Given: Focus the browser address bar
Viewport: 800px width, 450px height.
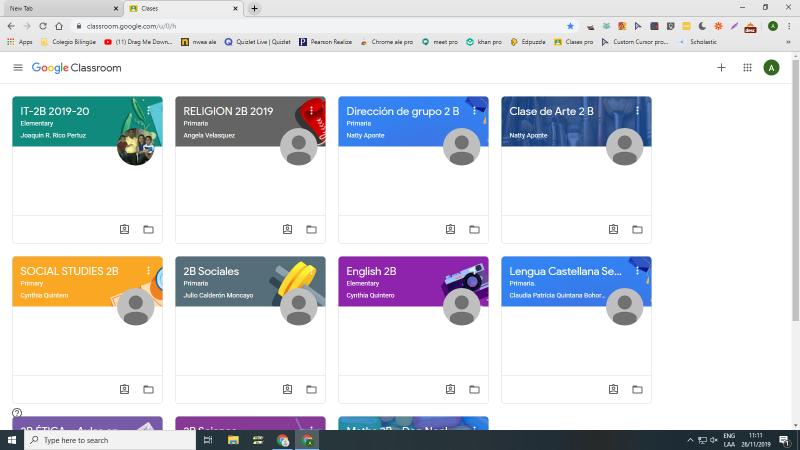Looking at the screenshot, I should pyautogui.click(x=300, y=26).
